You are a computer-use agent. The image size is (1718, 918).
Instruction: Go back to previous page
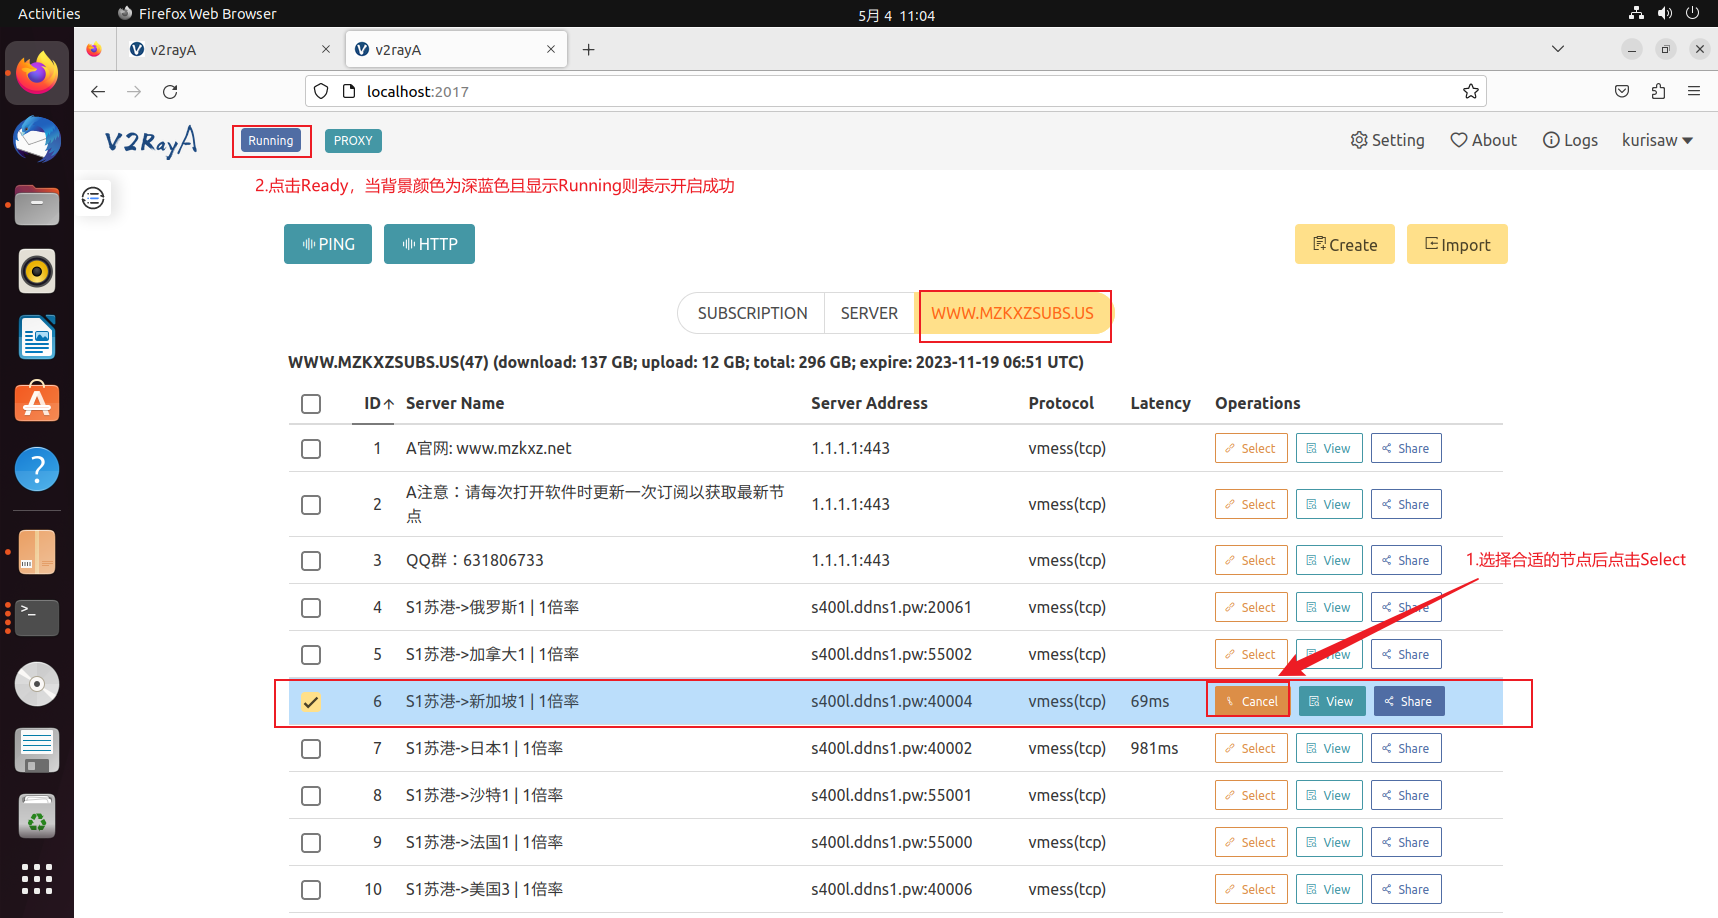[x=98, y=92]
